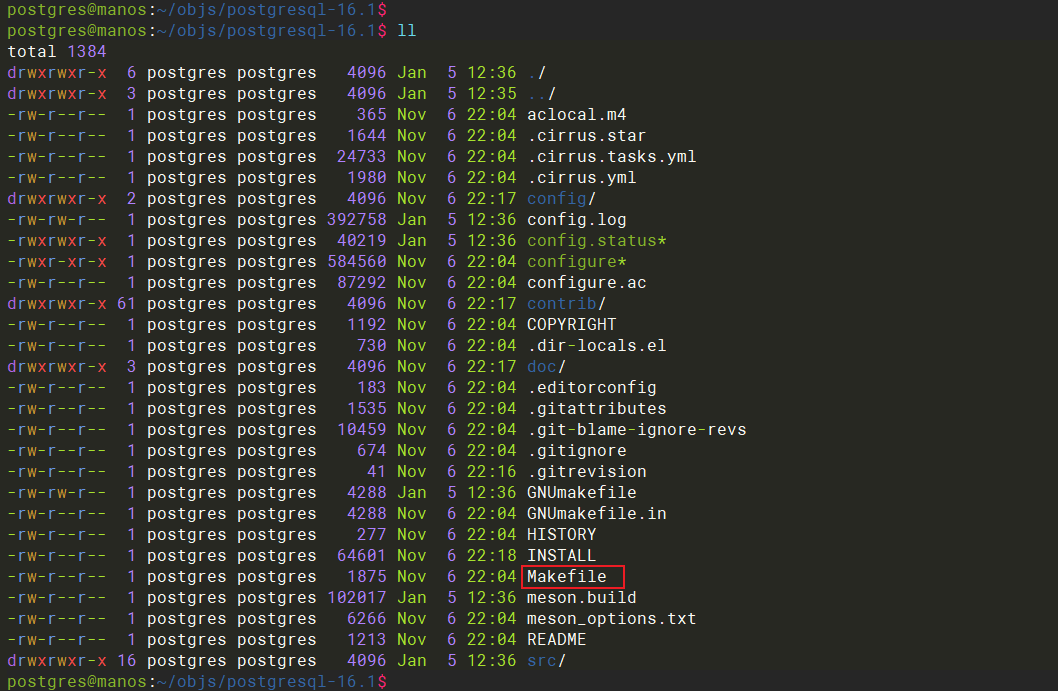Click the .cirrus.tasks.yml filename

click(x=611, y=157)
